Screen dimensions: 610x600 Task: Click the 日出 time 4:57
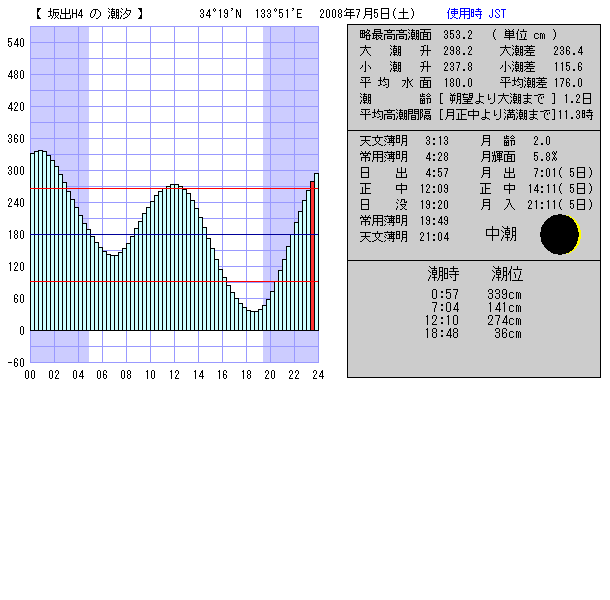click(437, 172)
